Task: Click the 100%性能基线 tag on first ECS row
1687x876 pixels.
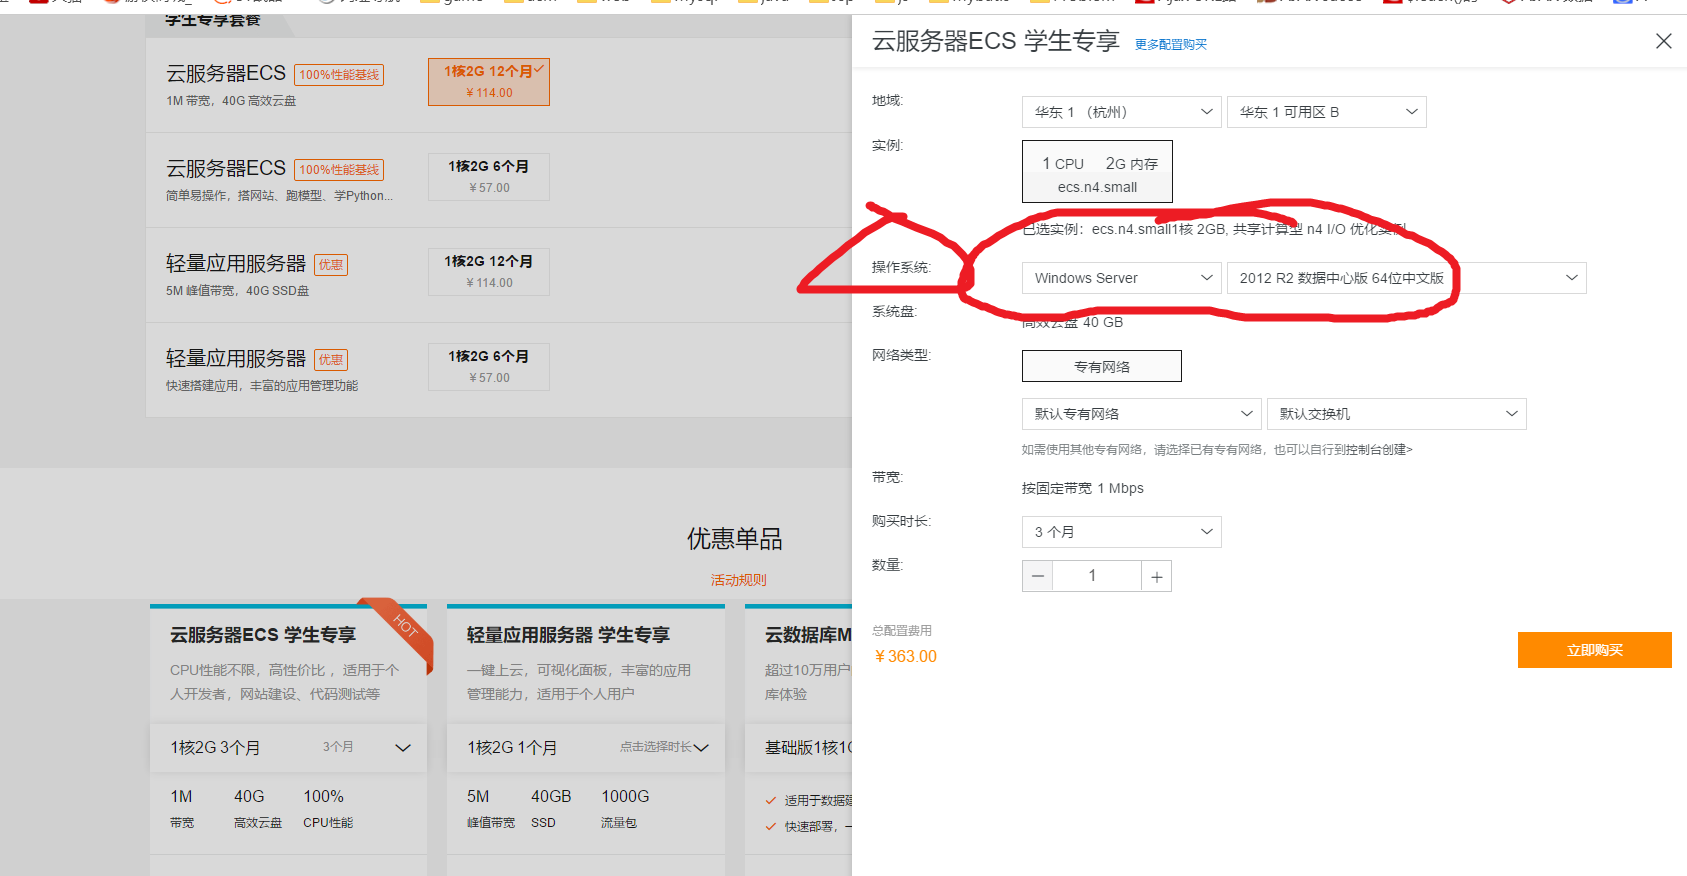Action: pyautogui.click(x=339, y=75)
